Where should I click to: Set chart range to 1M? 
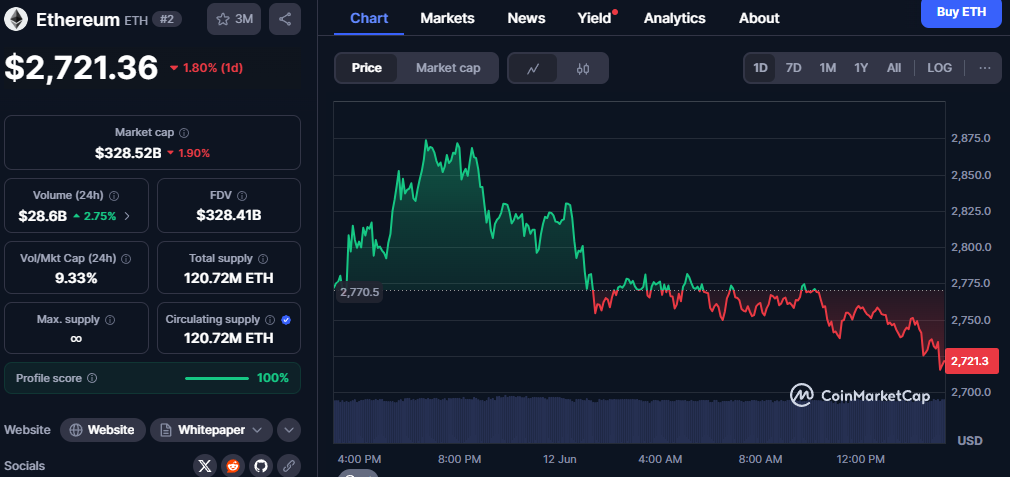[x=828, y=68]
